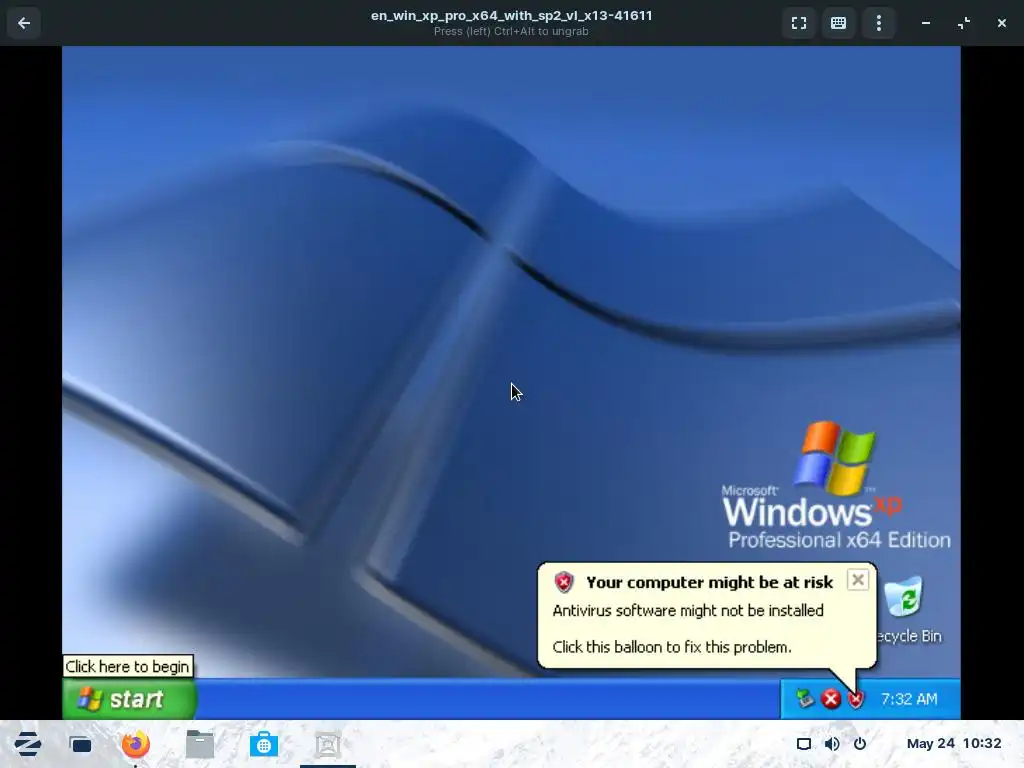Open the Windows XP Start menu
The width and height of the screenshot is (1024, 768).
129,699
